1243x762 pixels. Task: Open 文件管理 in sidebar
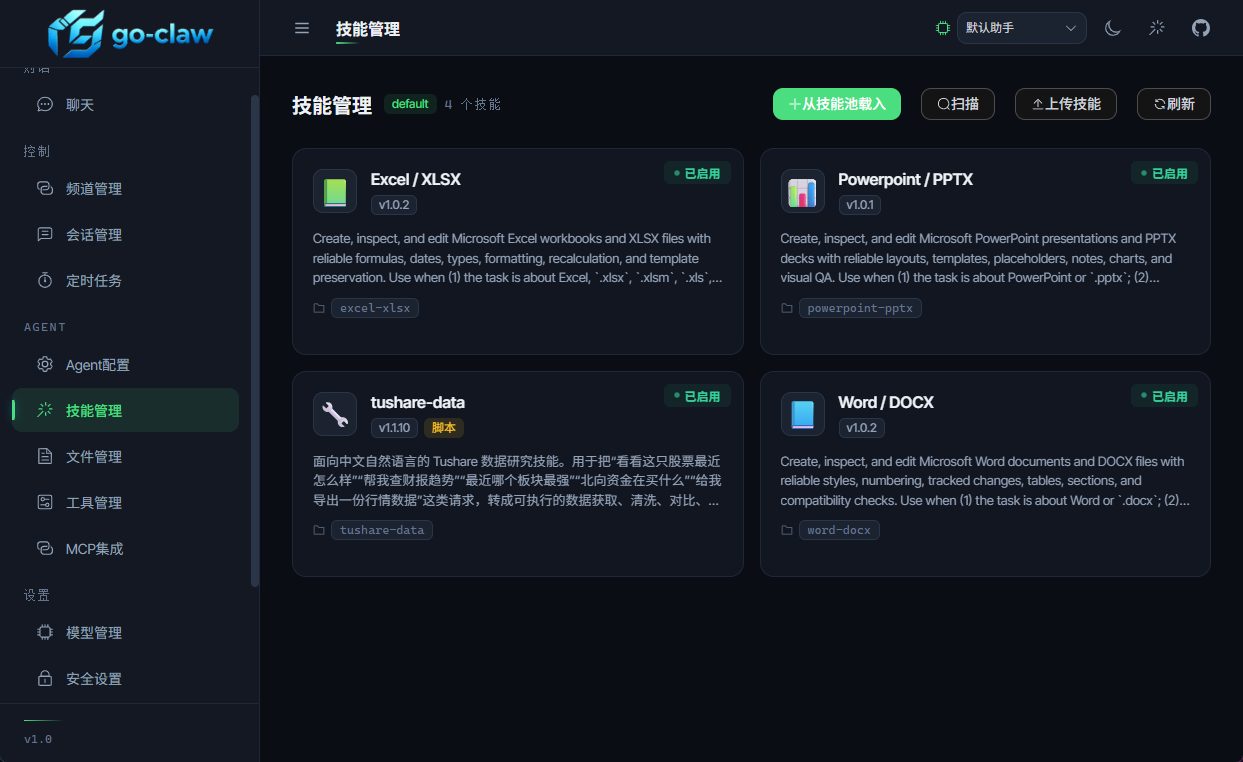[125, 456]
